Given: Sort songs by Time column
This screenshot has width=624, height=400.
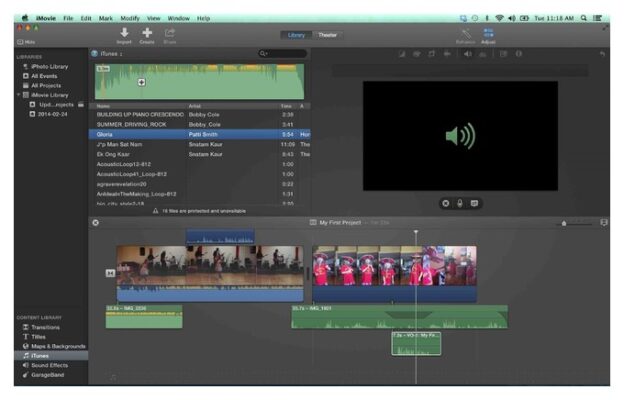Looking at the screenshot, I should pos(287,106).
